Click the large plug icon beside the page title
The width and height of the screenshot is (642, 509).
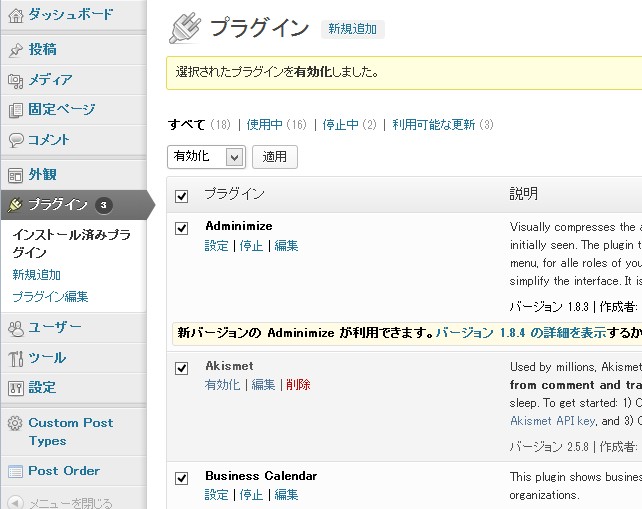click(185, 28)
